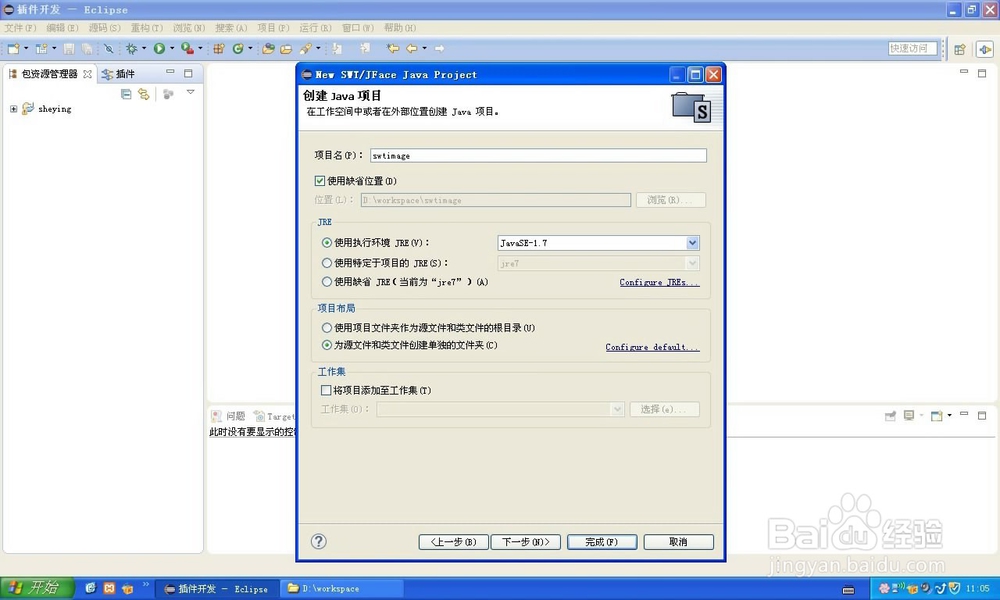Viewport: 1000px width, 600px height.
Task: Open the 编辑(E) menu
Action: [62, 28]
